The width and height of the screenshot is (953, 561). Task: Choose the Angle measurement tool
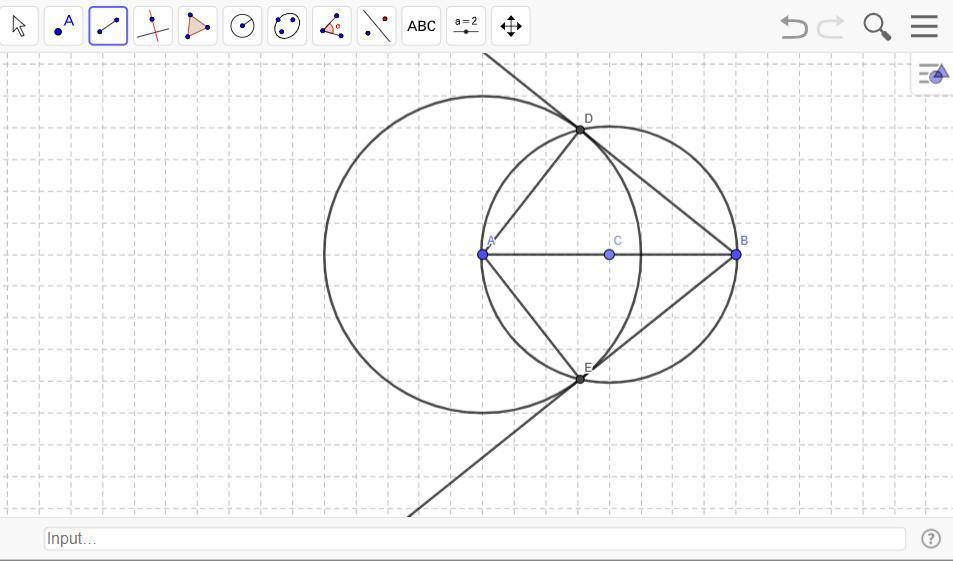pos(332,26)
